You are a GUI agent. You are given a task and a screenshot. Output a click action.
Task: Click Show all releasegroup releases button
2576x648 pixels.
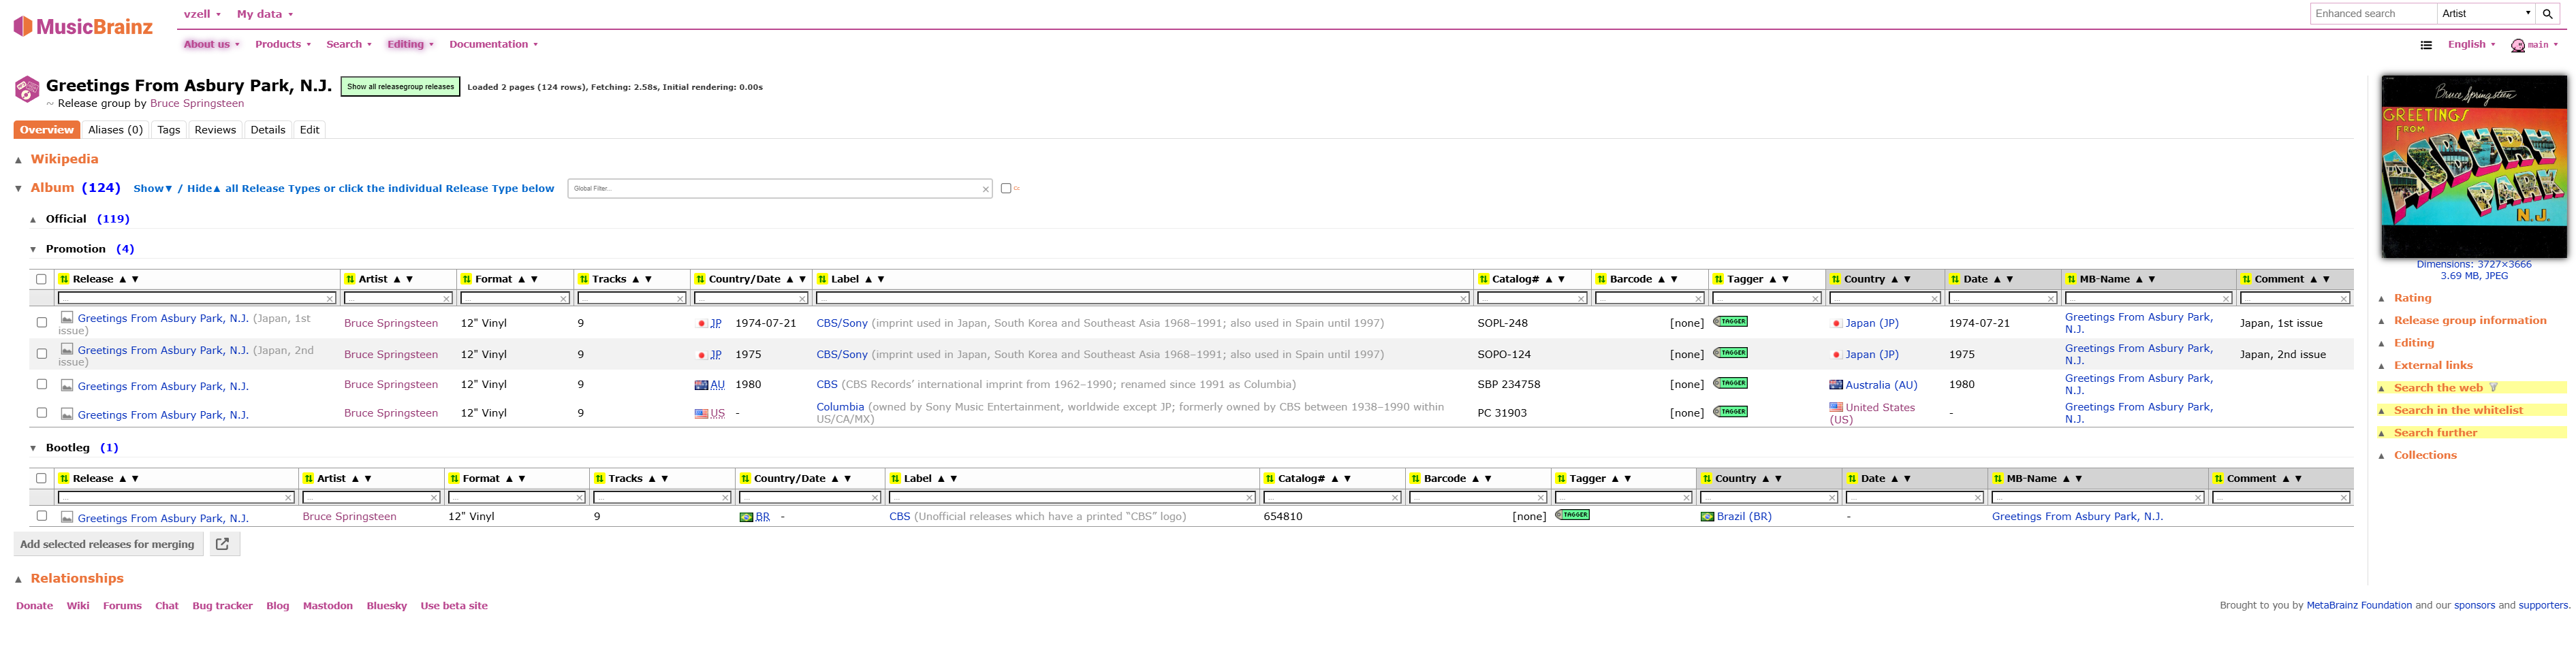tap(400, 87)
